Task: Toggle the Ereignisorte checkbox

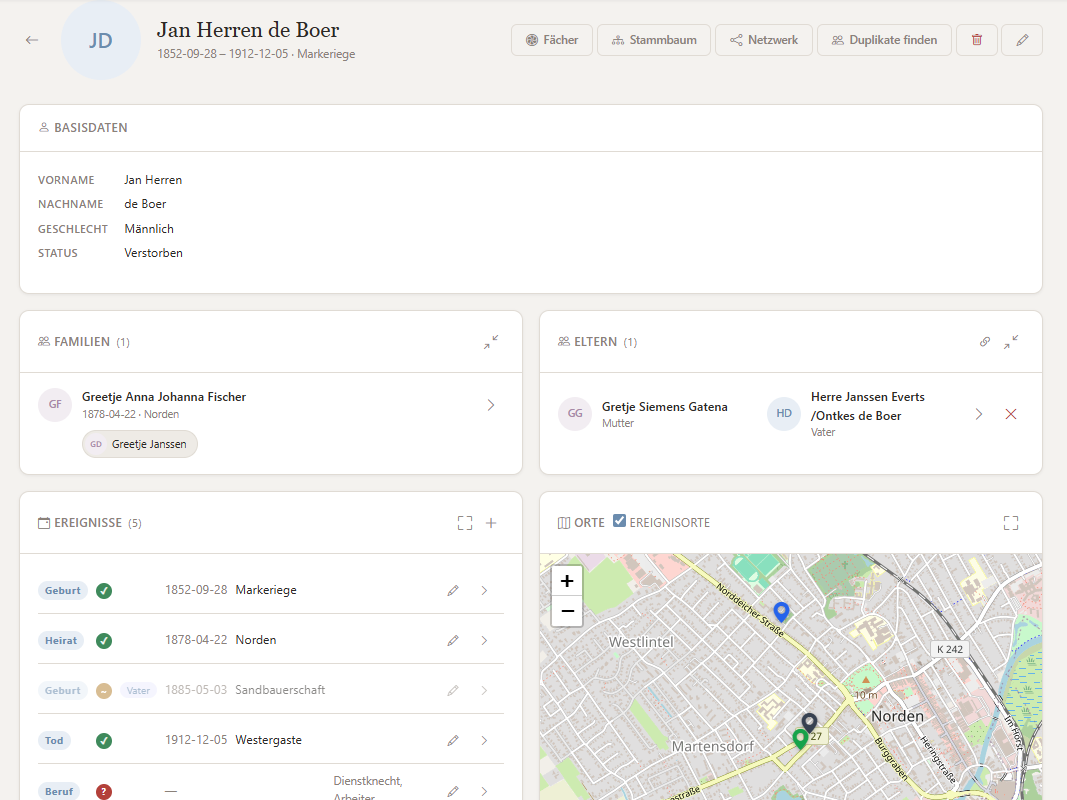Action: (619, 521)
